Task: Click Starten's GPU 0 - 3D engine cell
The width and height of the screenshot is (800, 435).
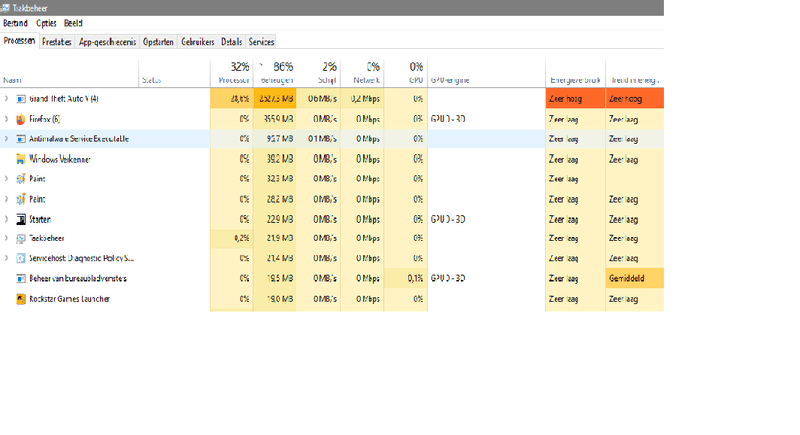Action: coord(486,219)
